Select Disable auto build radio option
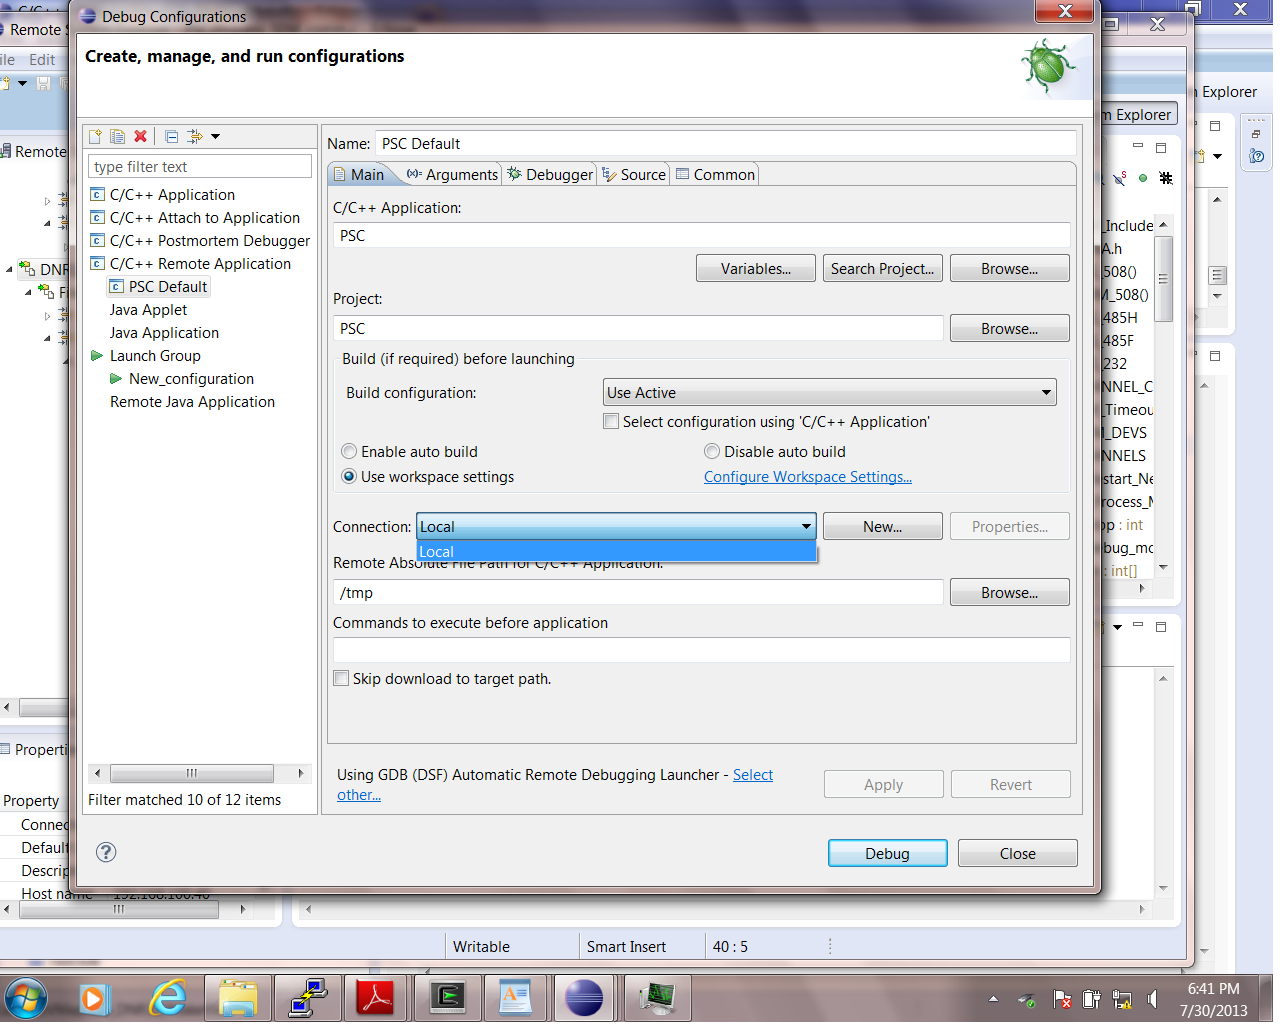Image resolution: width=1280 pixels, height=1024 pixels. coord(712,452)
